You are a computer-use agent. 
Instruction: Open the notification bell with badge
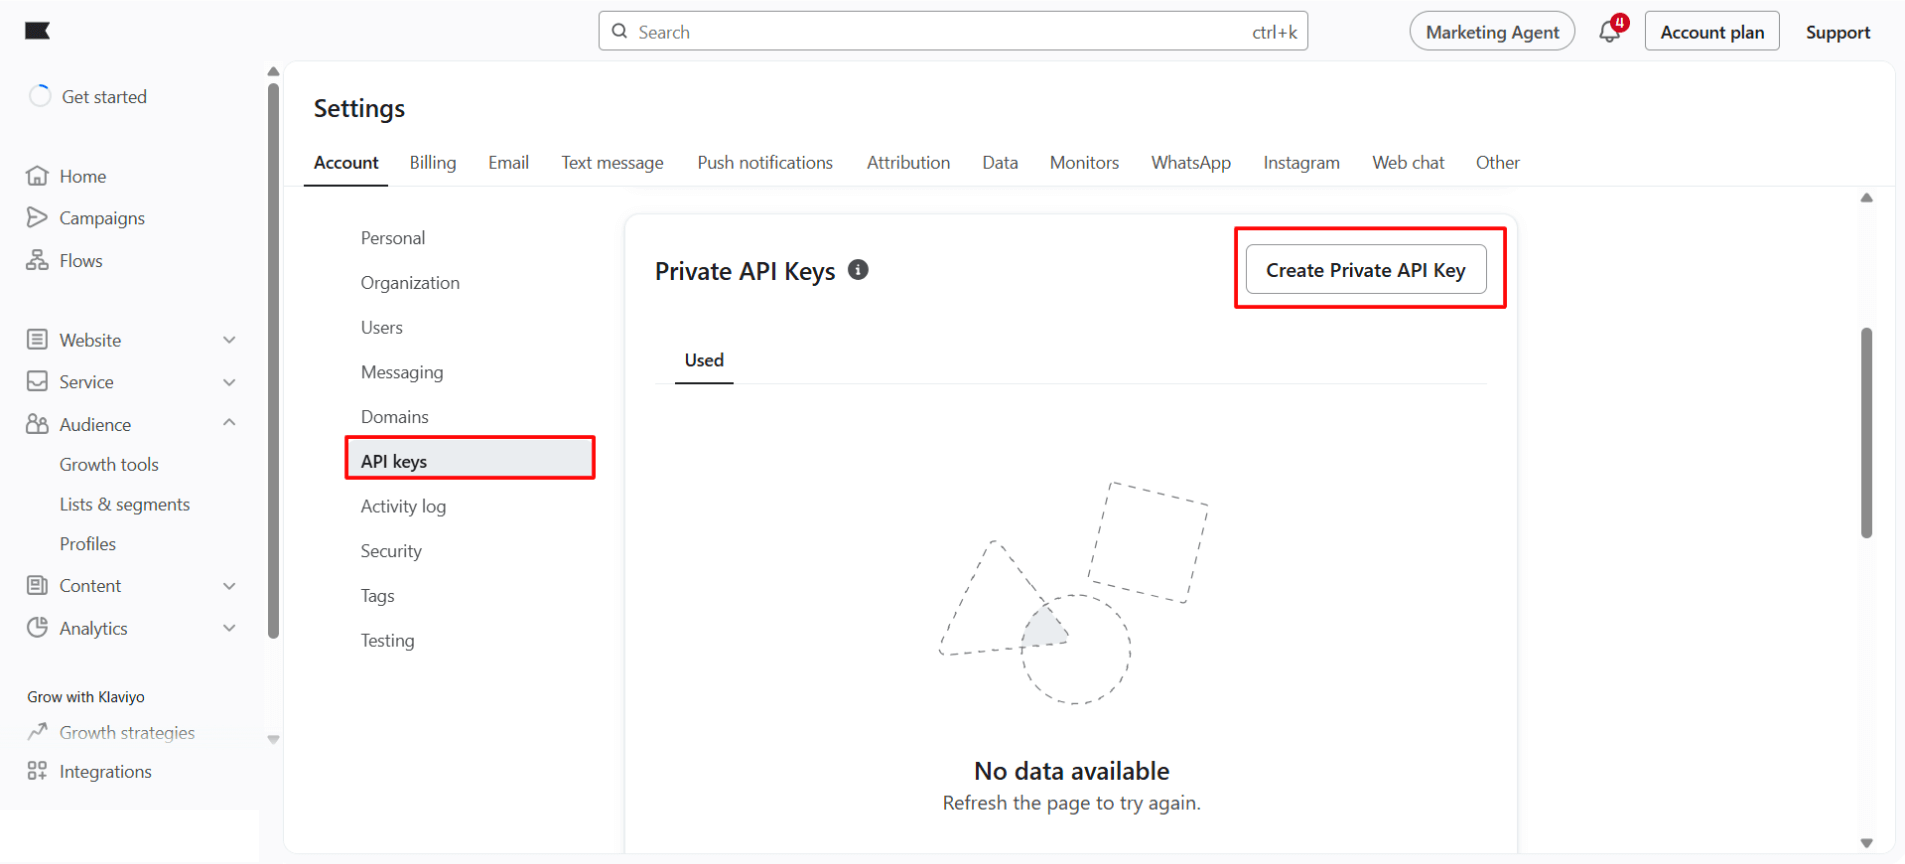[x=1609, y=31]
